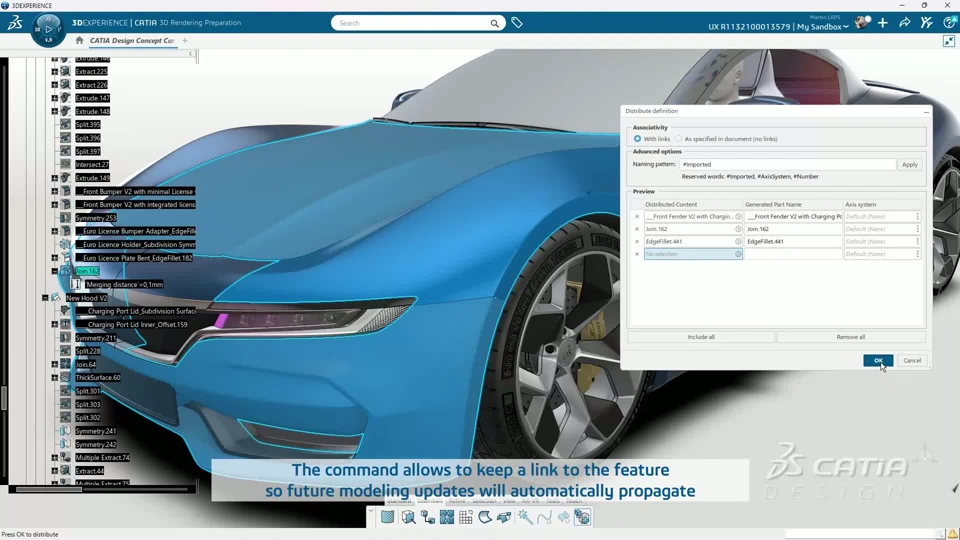Viewport: 960px width, 540px height.
Task: Select Split.301 in the tree
Action: [88, 391]
